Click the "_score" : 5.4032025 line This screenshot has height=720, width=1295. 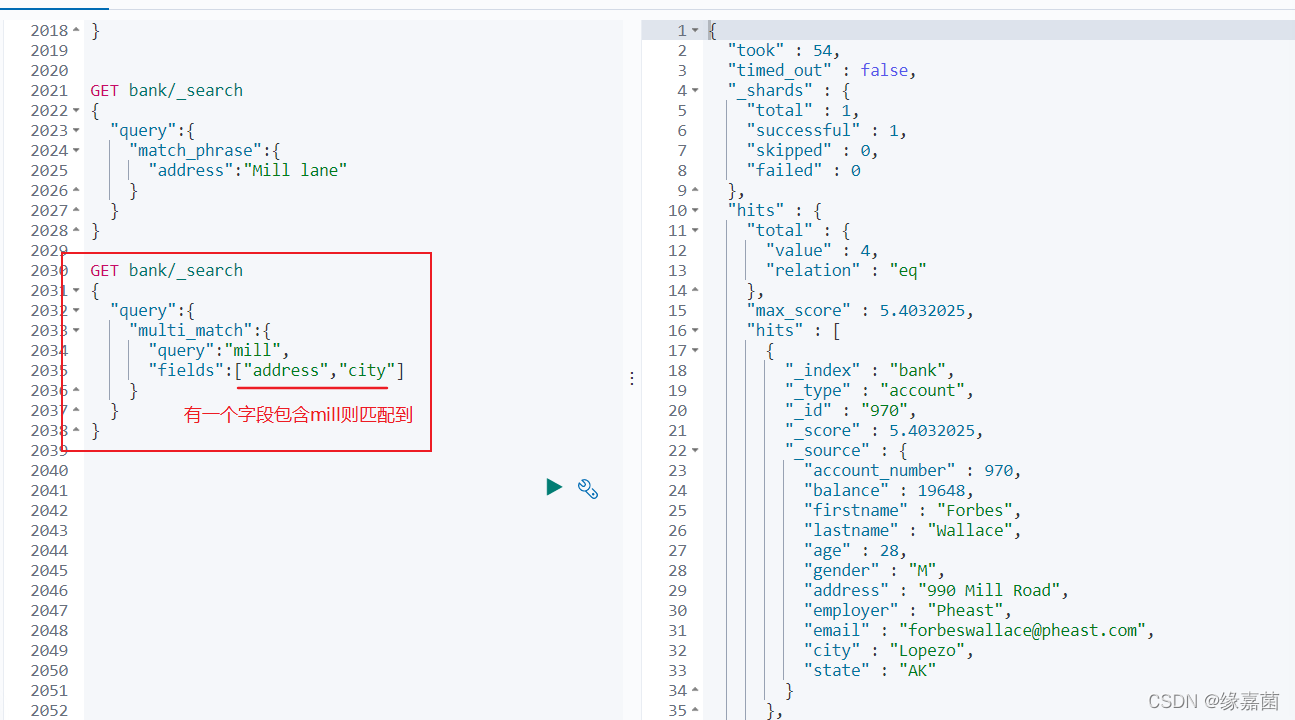pos(884,430)
